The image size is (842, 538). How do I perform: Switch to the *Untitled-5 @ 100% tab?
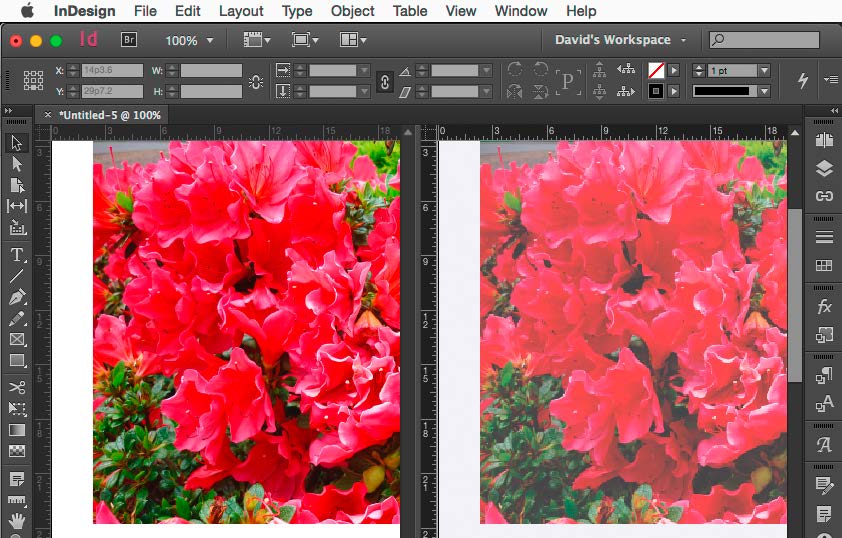[x=110, y=115]
